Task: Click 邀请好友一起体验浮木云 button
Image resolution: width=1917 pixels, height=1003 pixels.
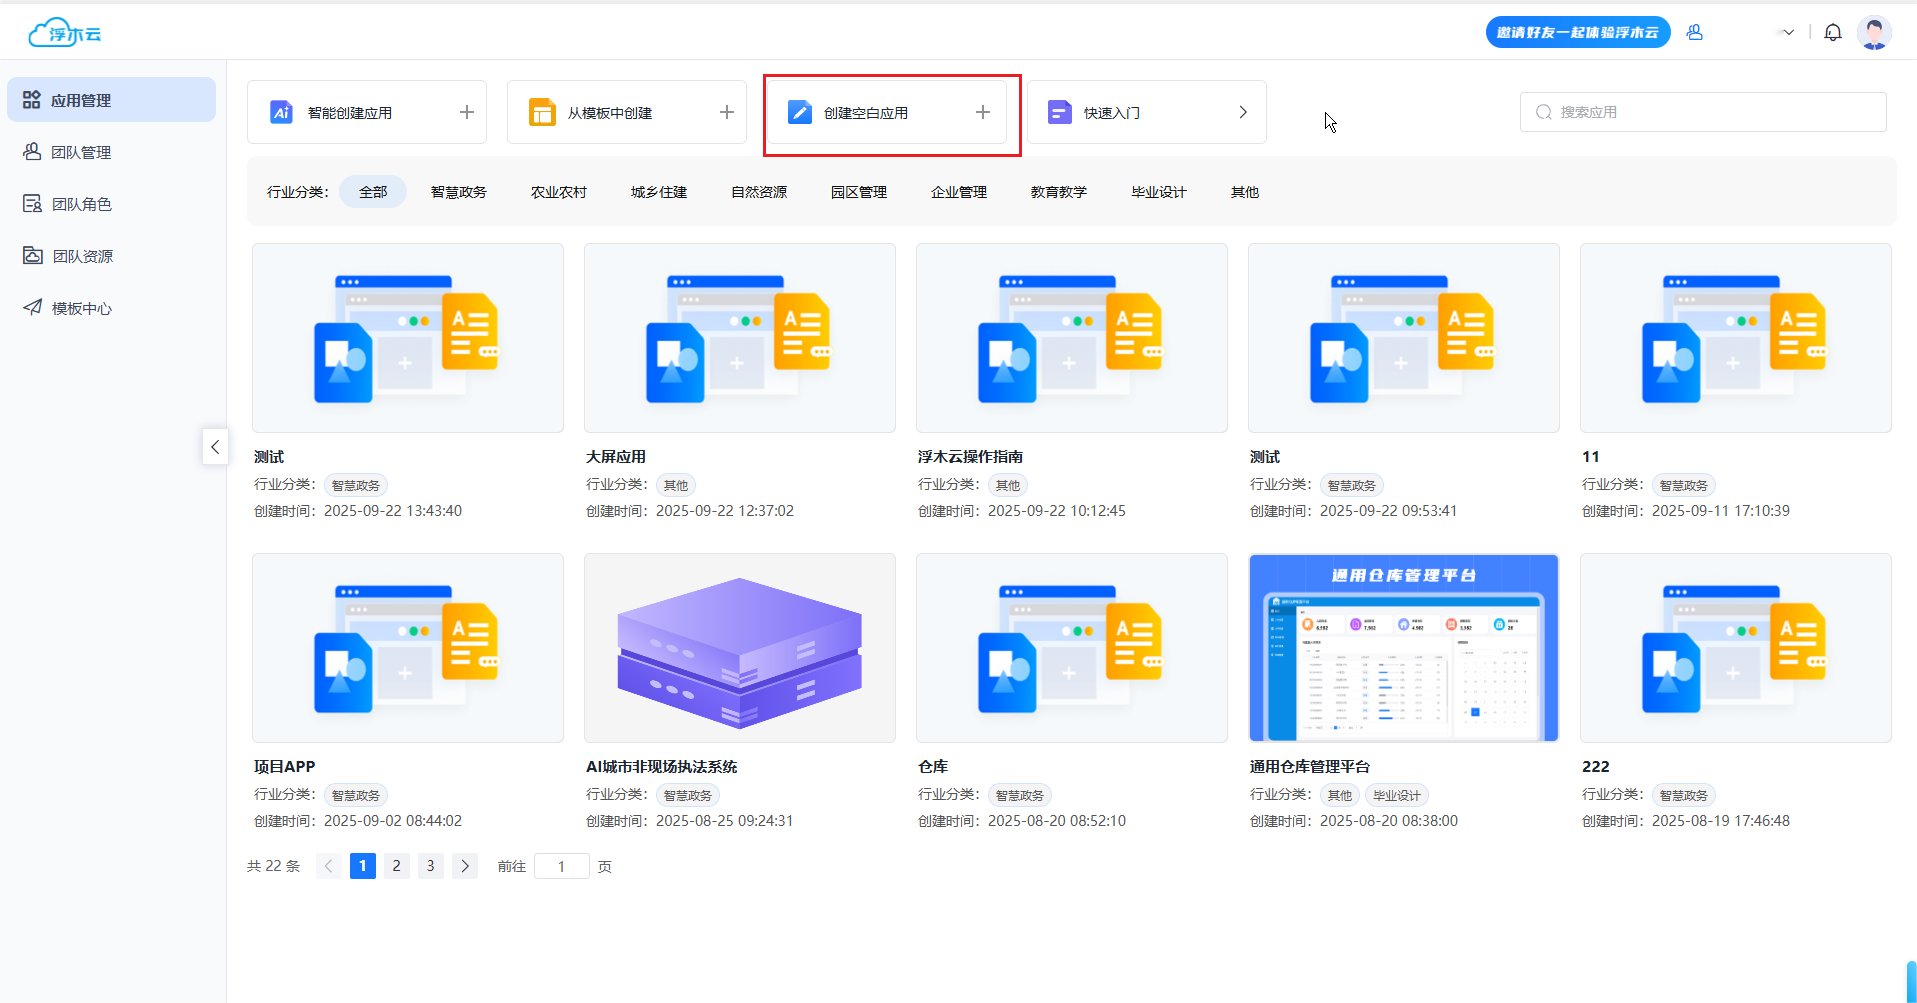Action: [1577, 33]
